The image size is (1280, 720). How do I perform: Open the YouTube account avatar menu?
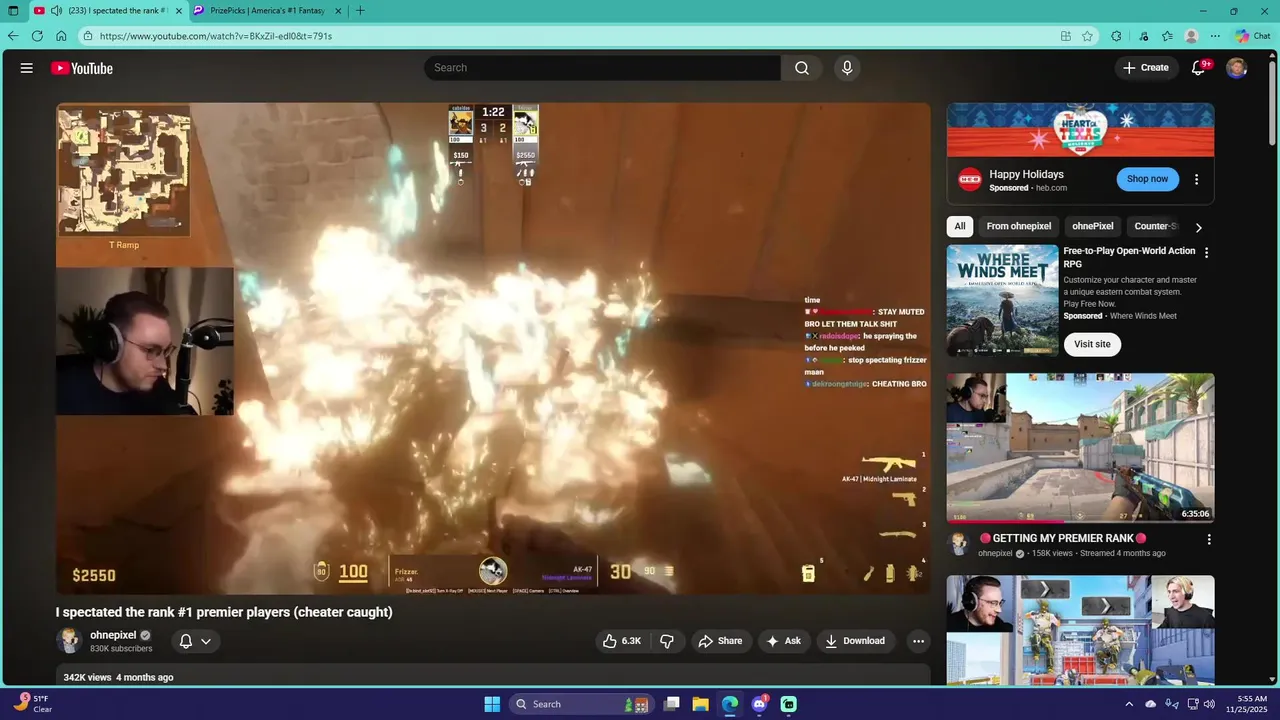coord(1237,68)
